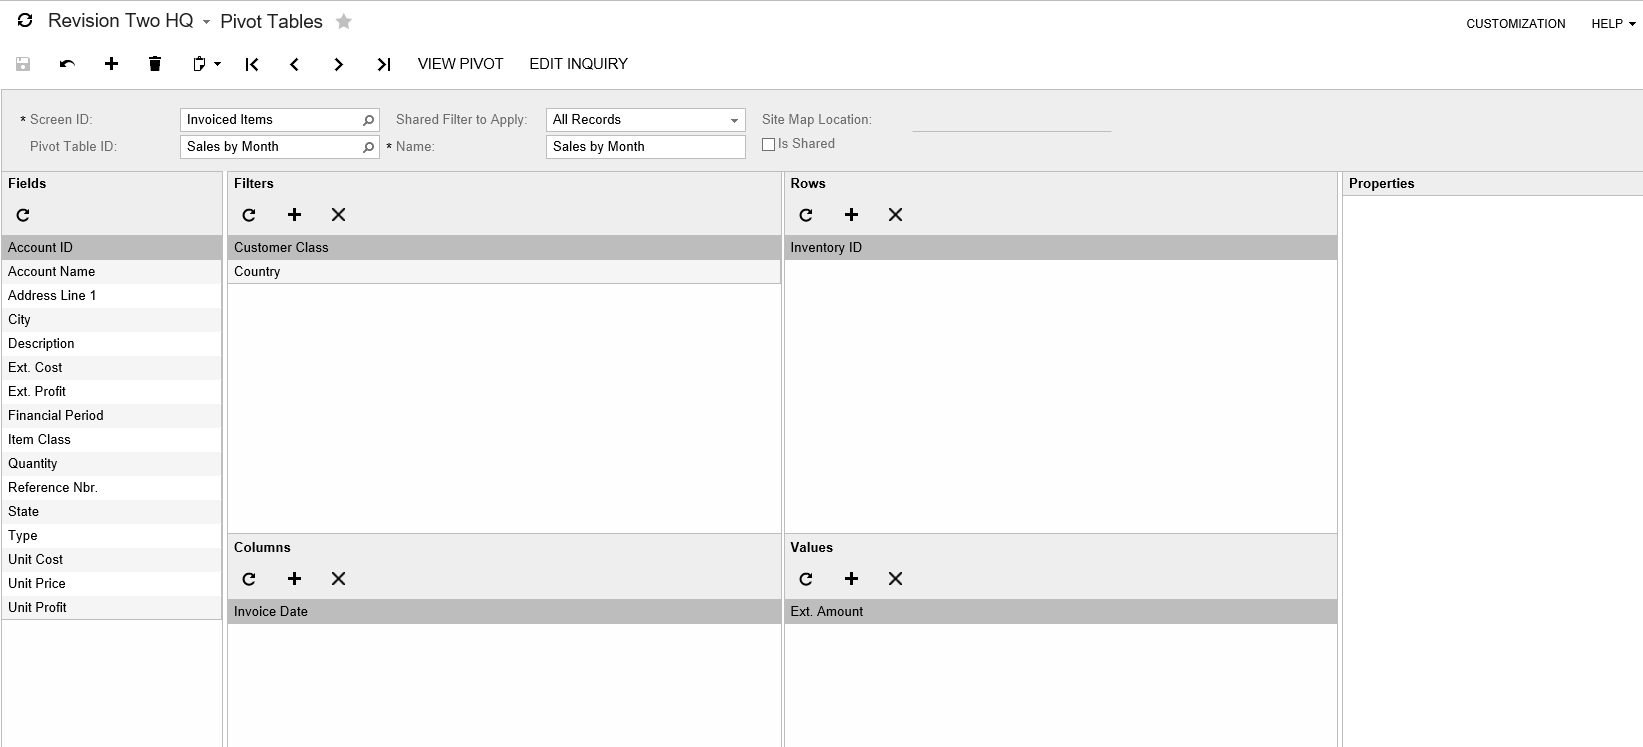This screenshot has width=1643, height=747.
Task: Click the Name input field
Action: tap(645, 147)
